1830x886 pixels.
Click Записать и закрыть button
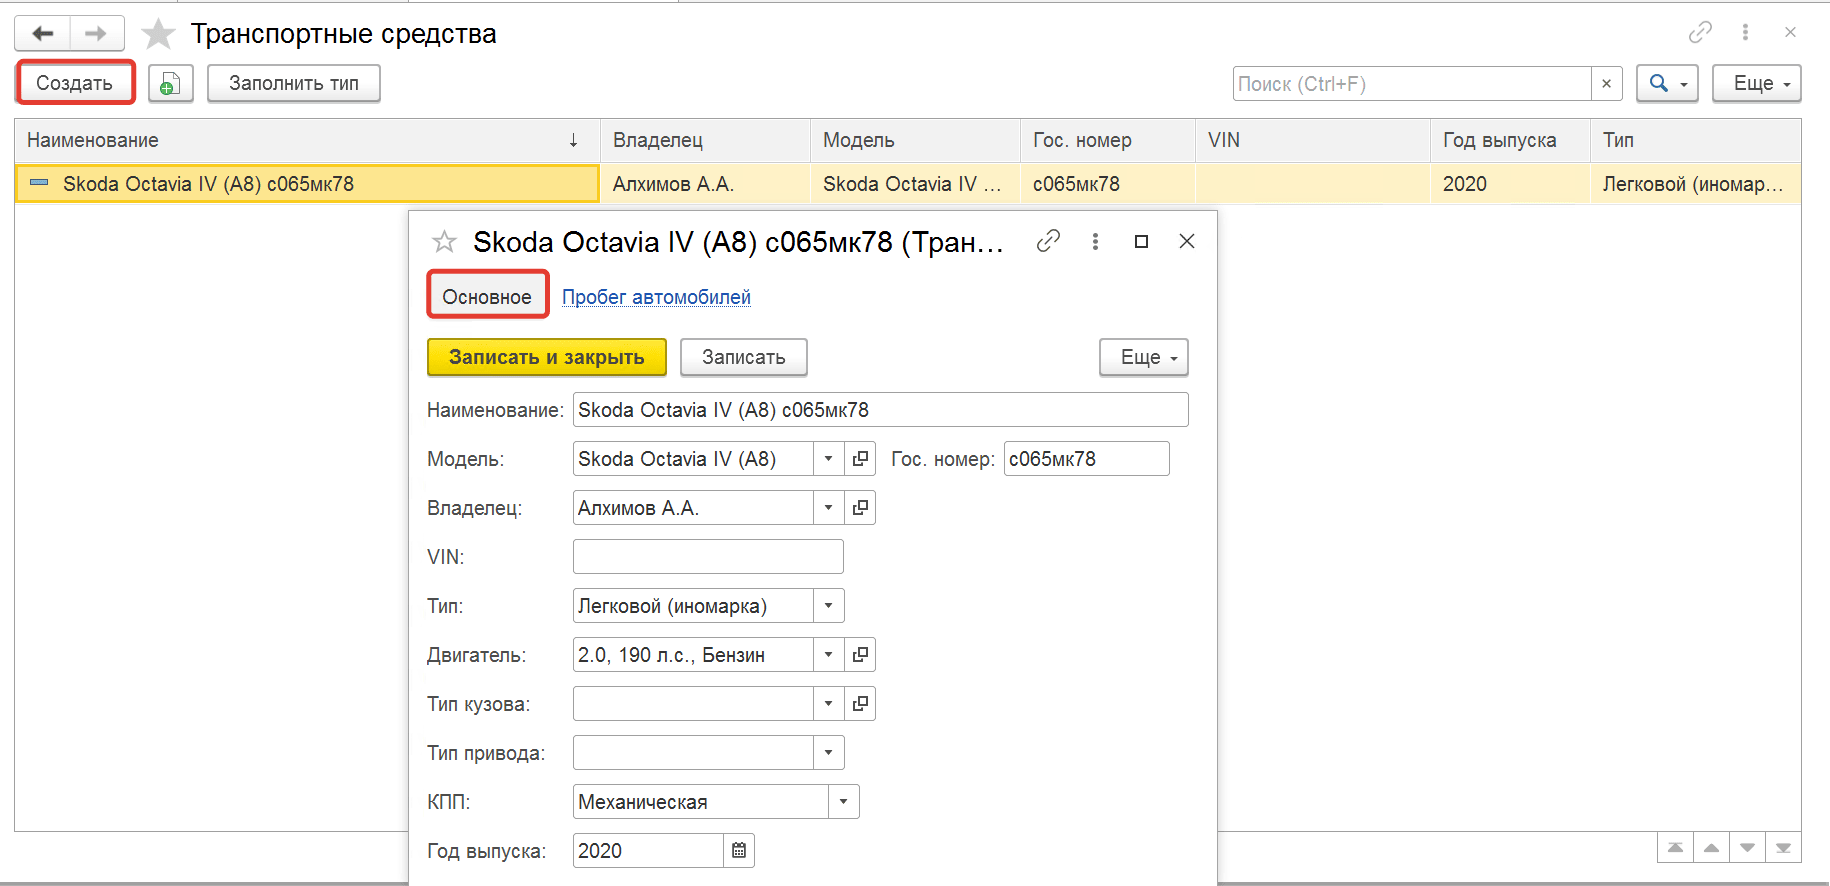point(547,357)
